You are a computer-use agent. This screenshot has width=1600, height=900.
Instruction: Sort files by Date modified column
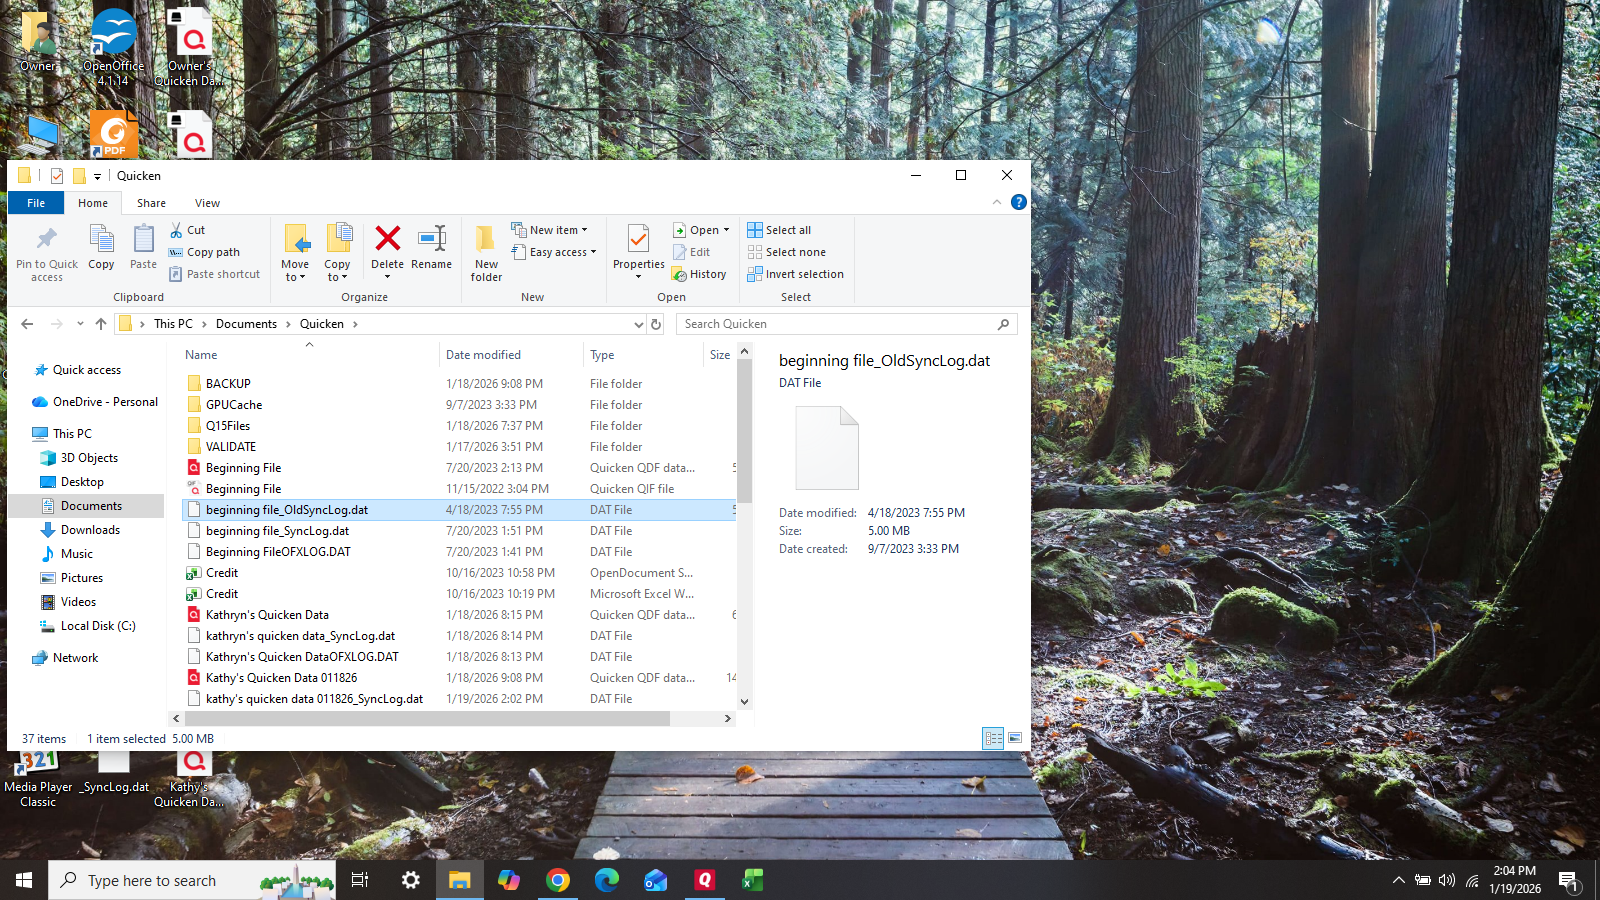[510, 355]
